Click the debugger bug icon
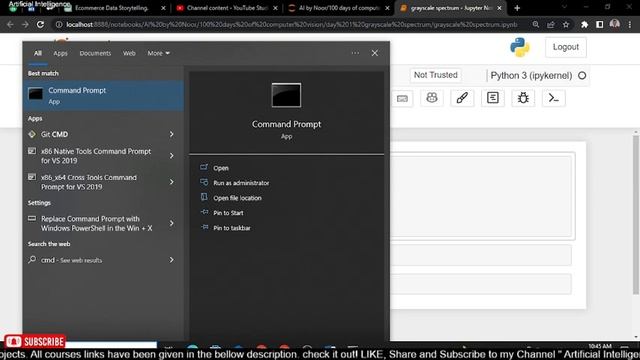The width and height of the screenshot is (640, 360). coord(523,98)
